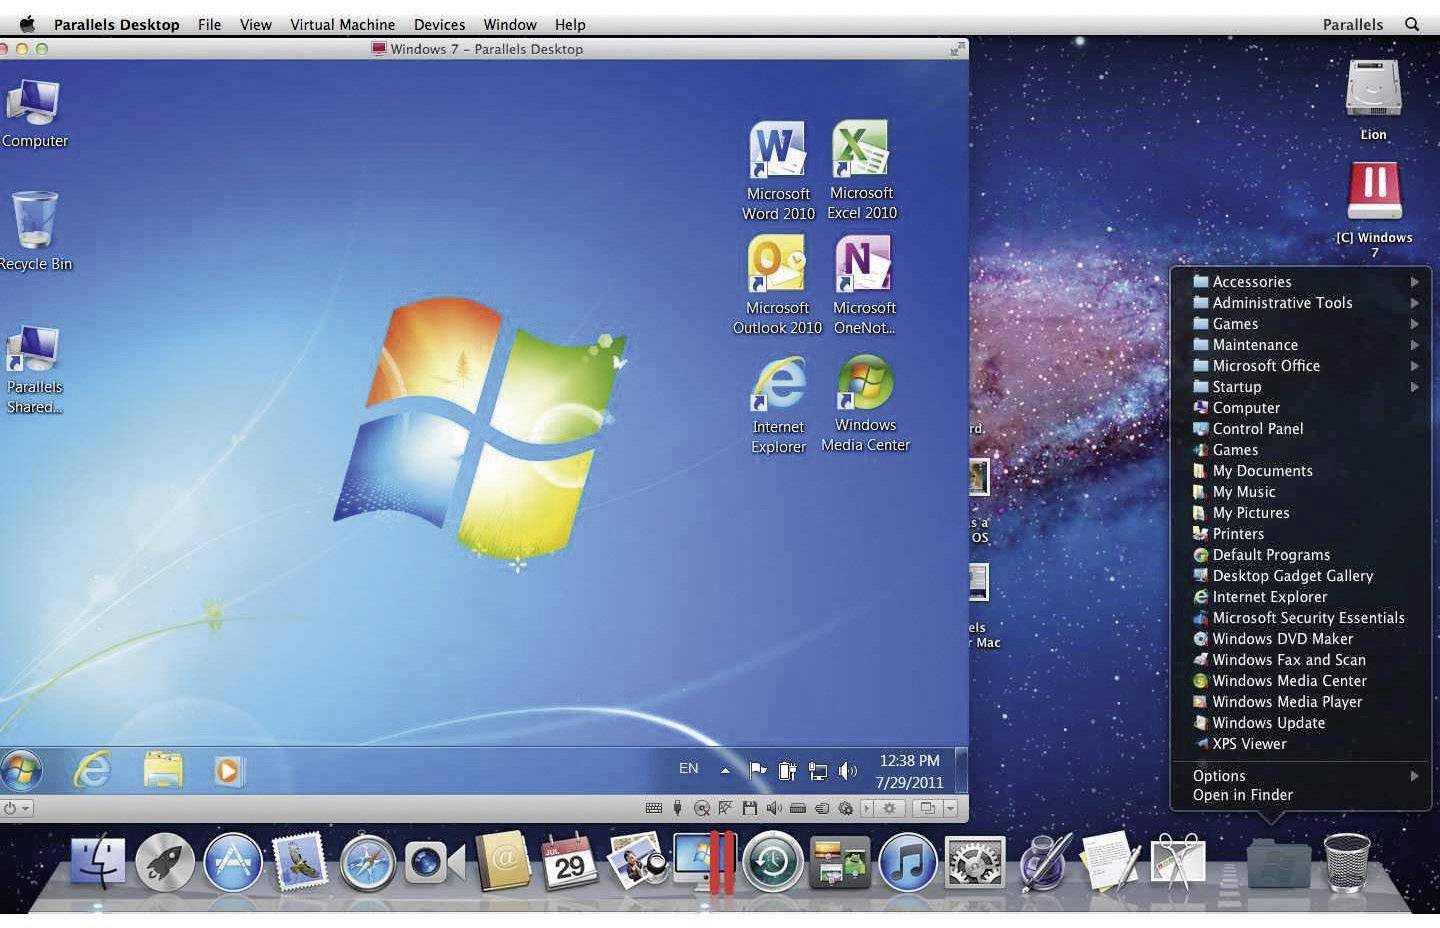Viewport: 1440px width, 928px height.
Task: Open Parallels Desktop application menu
Action: 116,24
